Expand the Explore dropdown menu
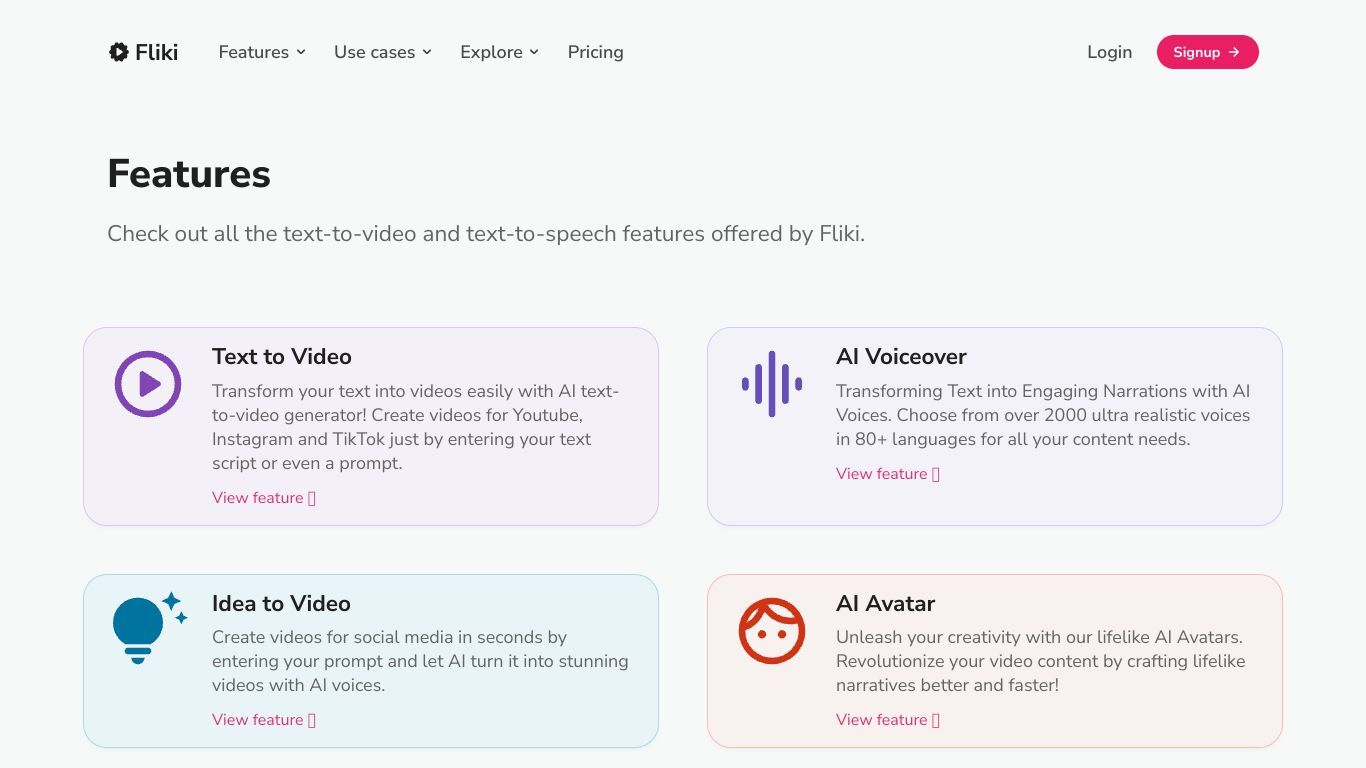1366x768 pixels. [500, 52]
